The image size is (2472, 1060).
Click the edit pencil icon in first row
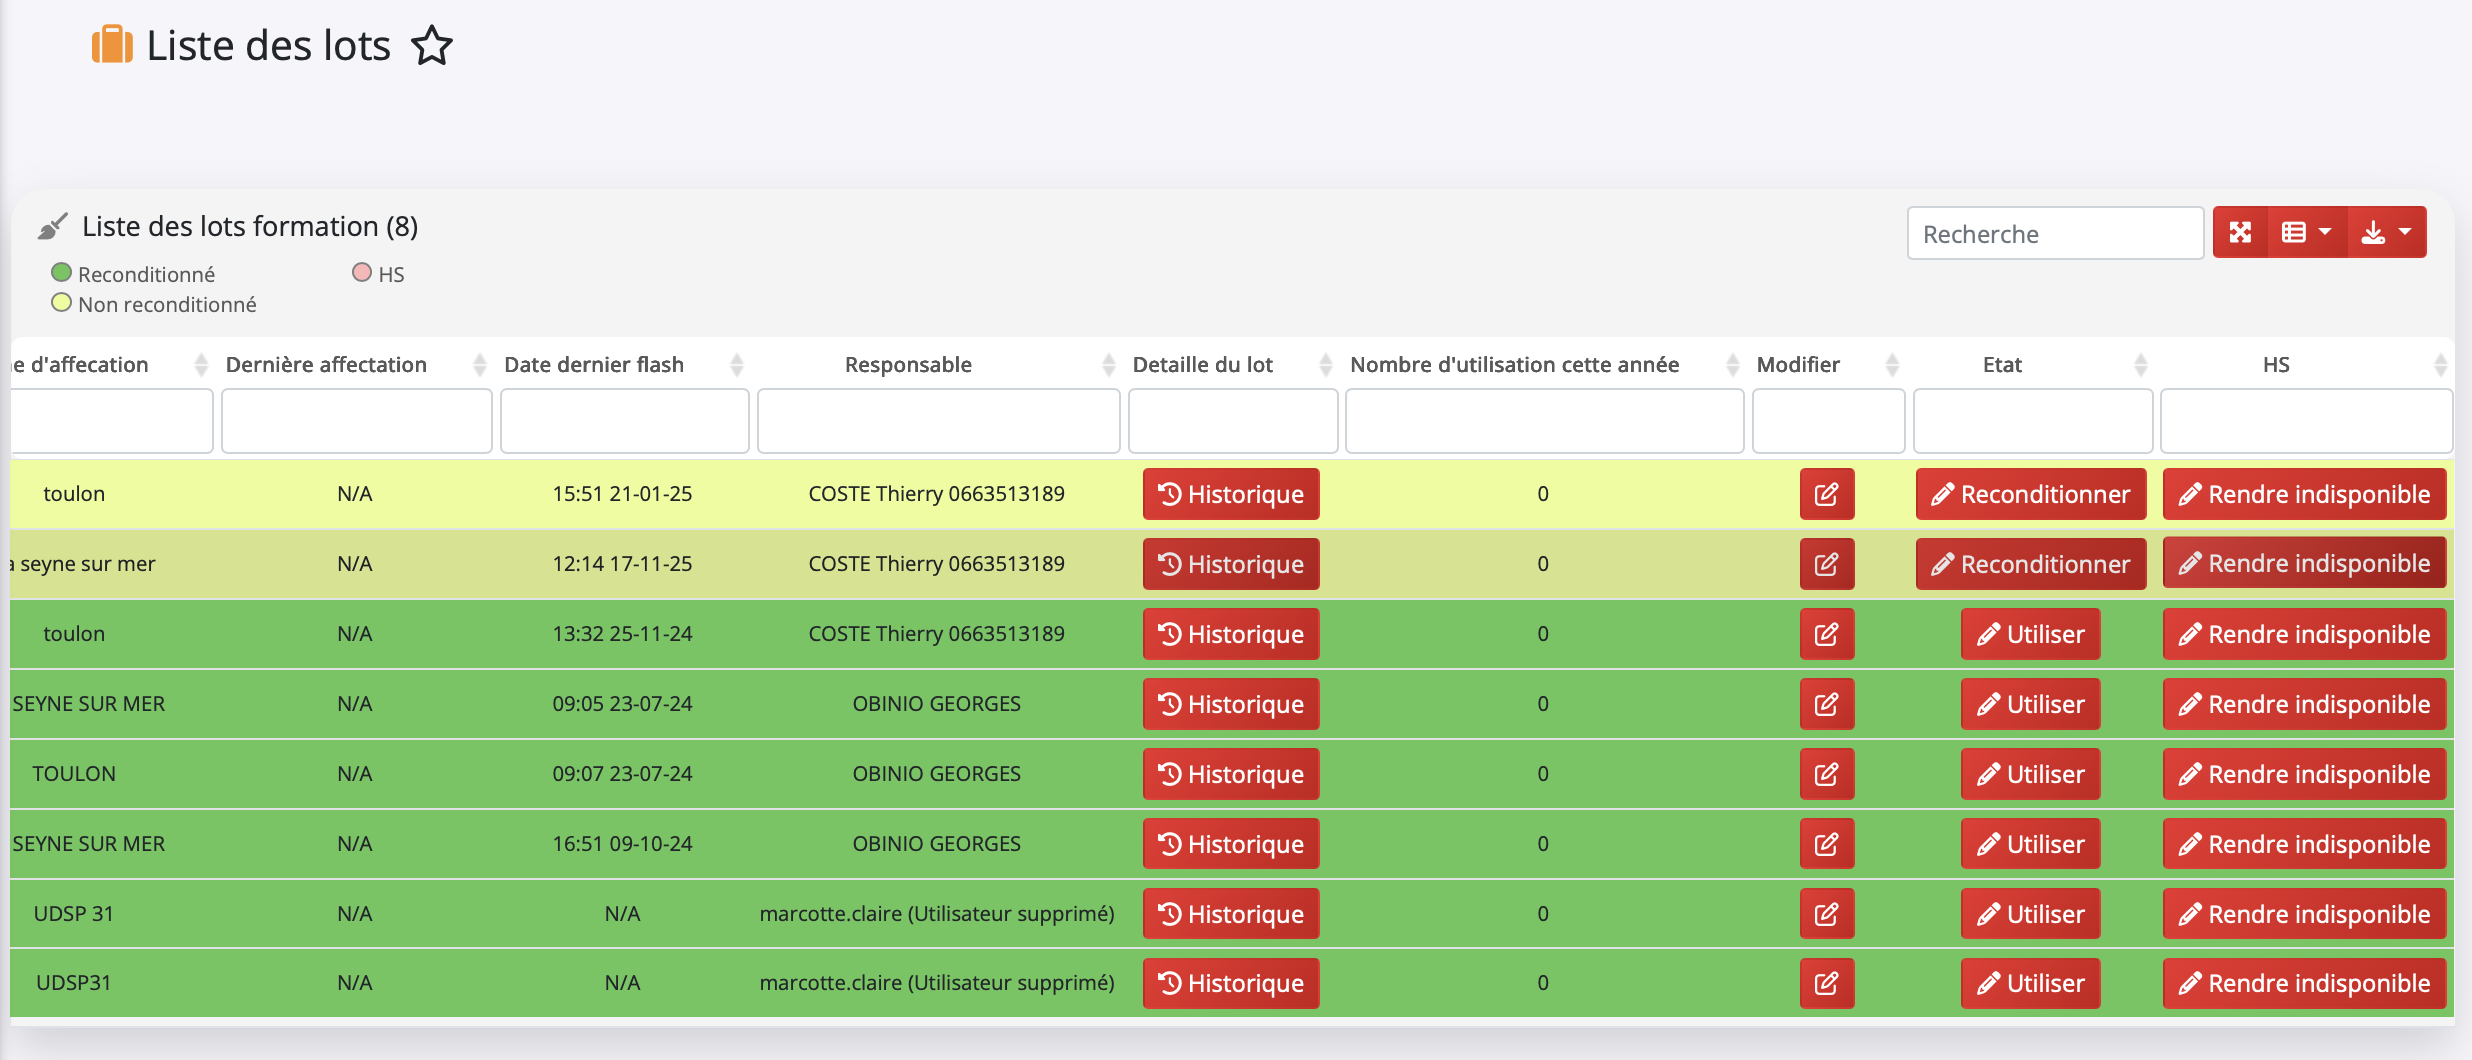point(1826,494)
